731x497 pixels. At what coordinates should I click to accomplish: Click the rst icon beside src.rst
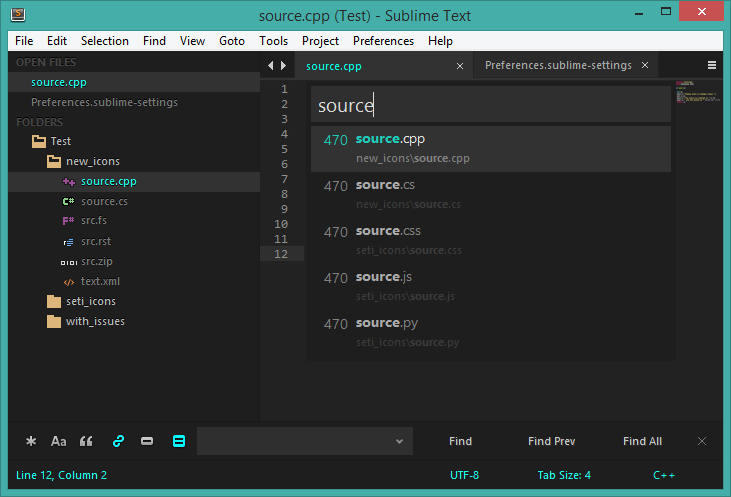(69, 242)
